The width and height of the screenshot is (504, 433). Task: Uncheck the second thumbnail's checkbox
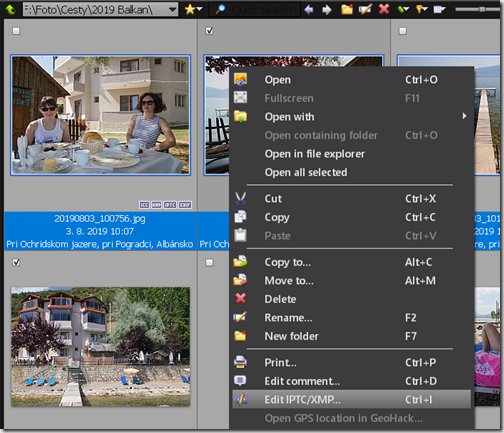[209, 31]
